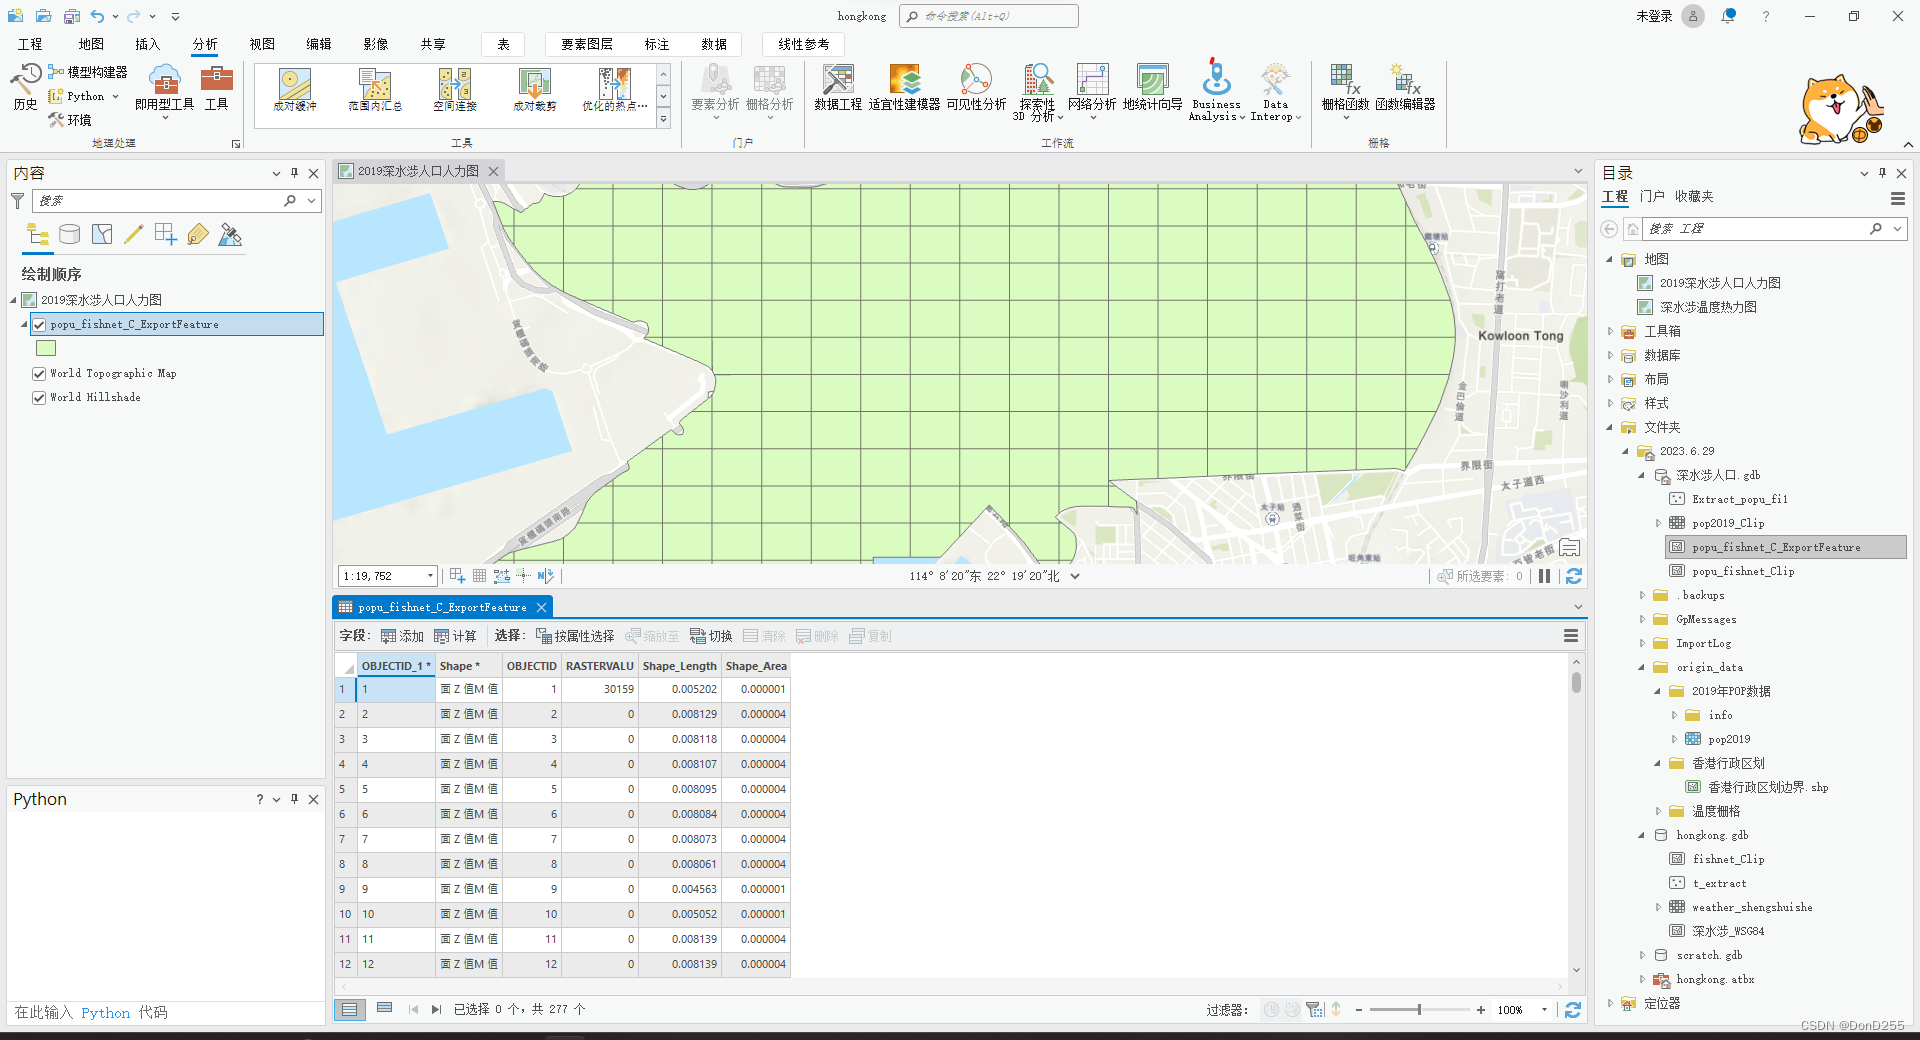Show all records view button in table
Viewport: 1920px width, 1040px height.
coord(349,1010)
